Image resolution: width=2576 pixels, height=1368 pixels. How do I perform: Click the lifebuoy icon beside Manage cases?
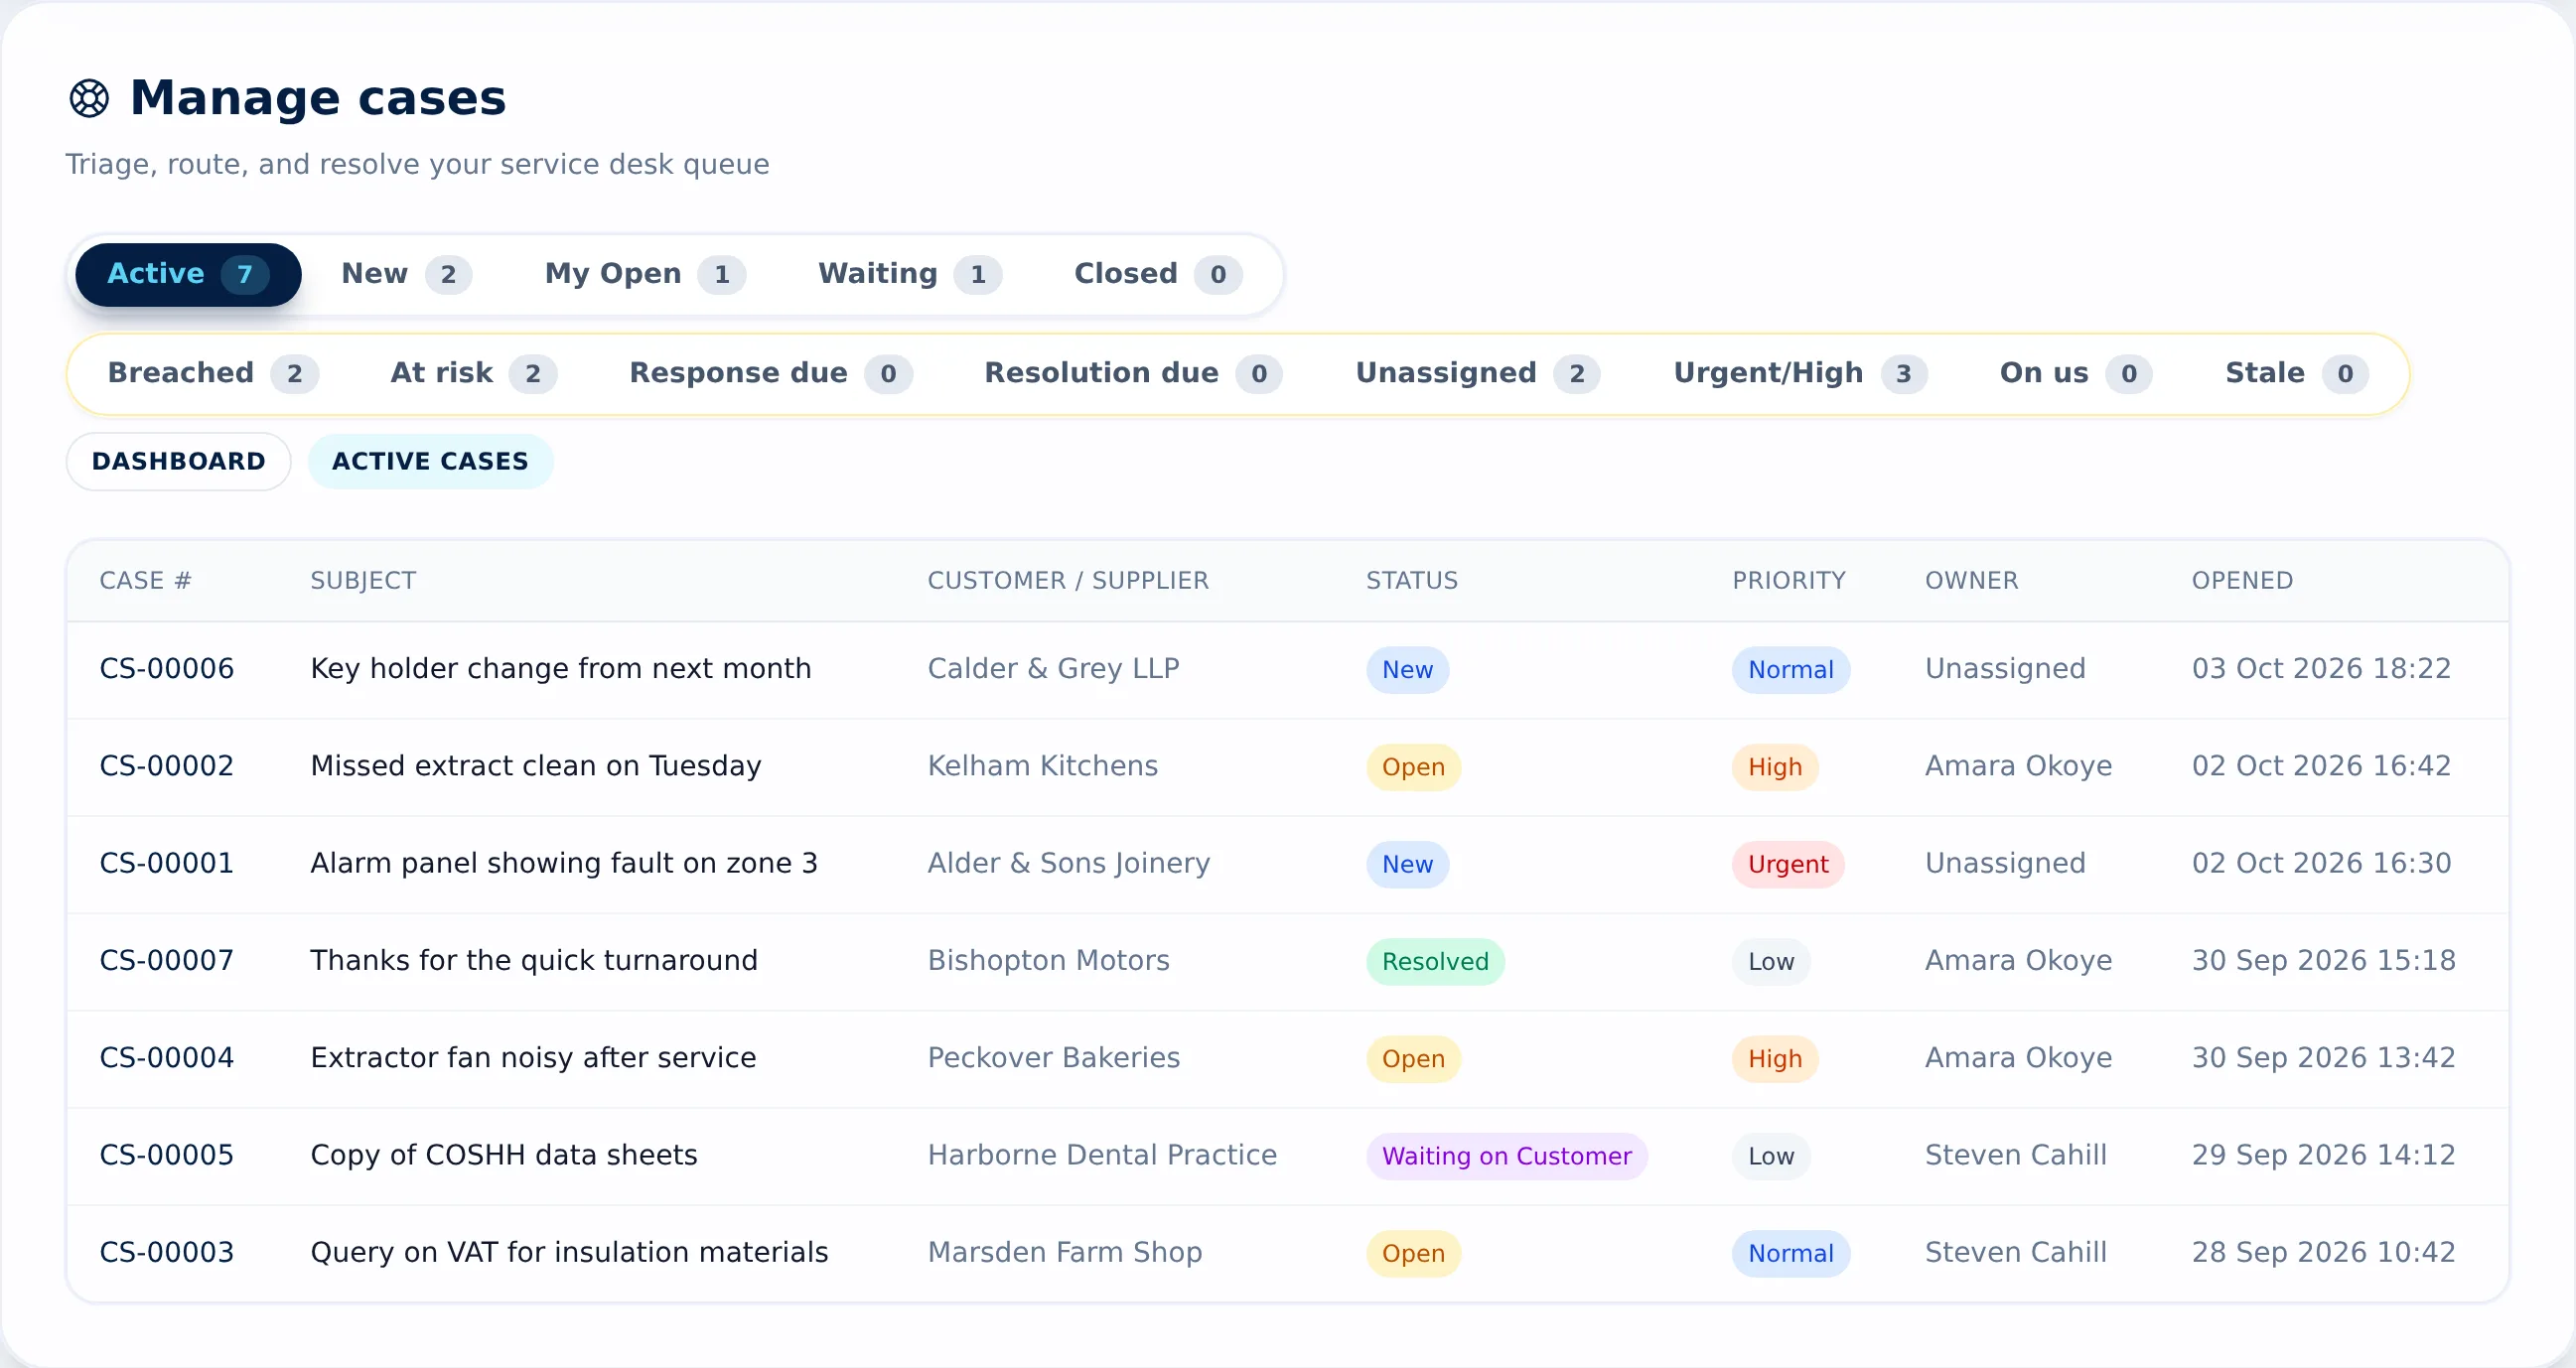(x=89, y=98)
